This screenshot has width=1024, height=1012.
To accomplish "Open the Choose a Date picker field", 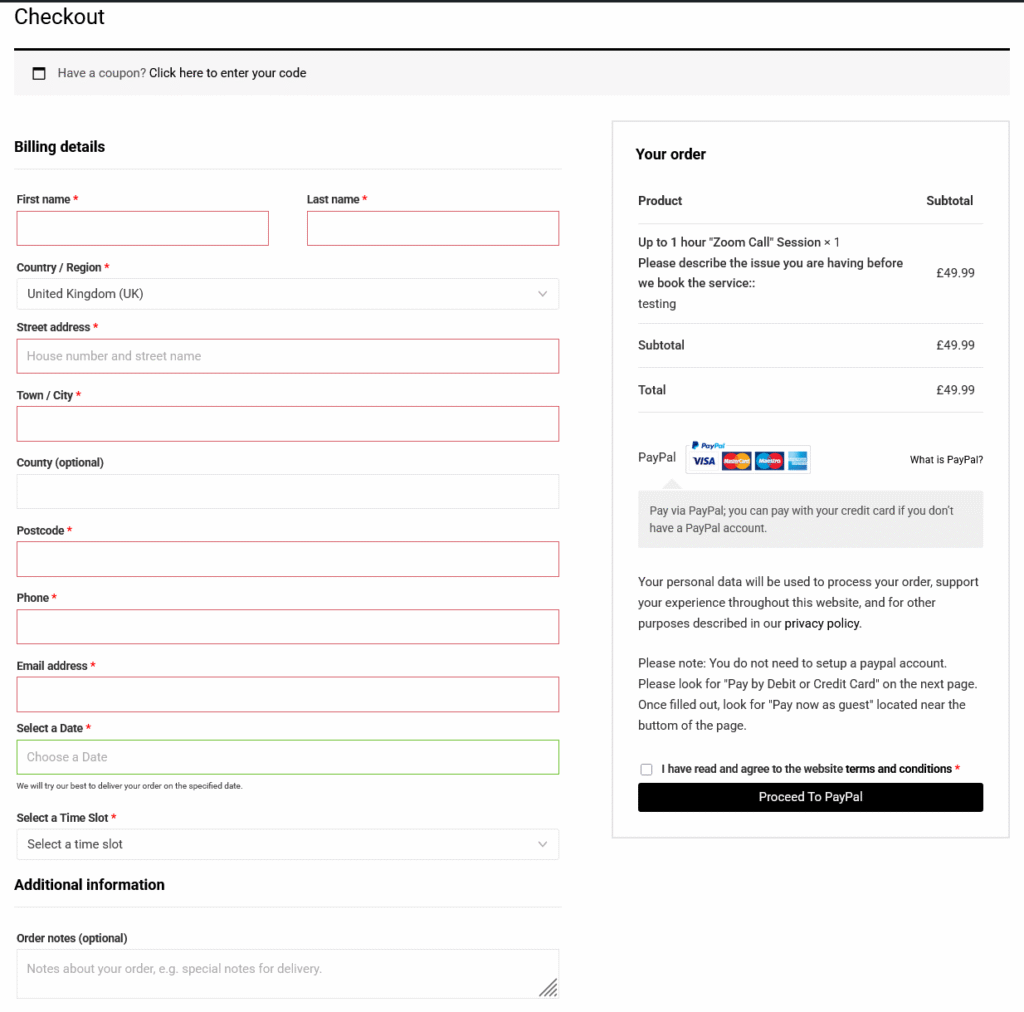I will (x=287, y=757).
